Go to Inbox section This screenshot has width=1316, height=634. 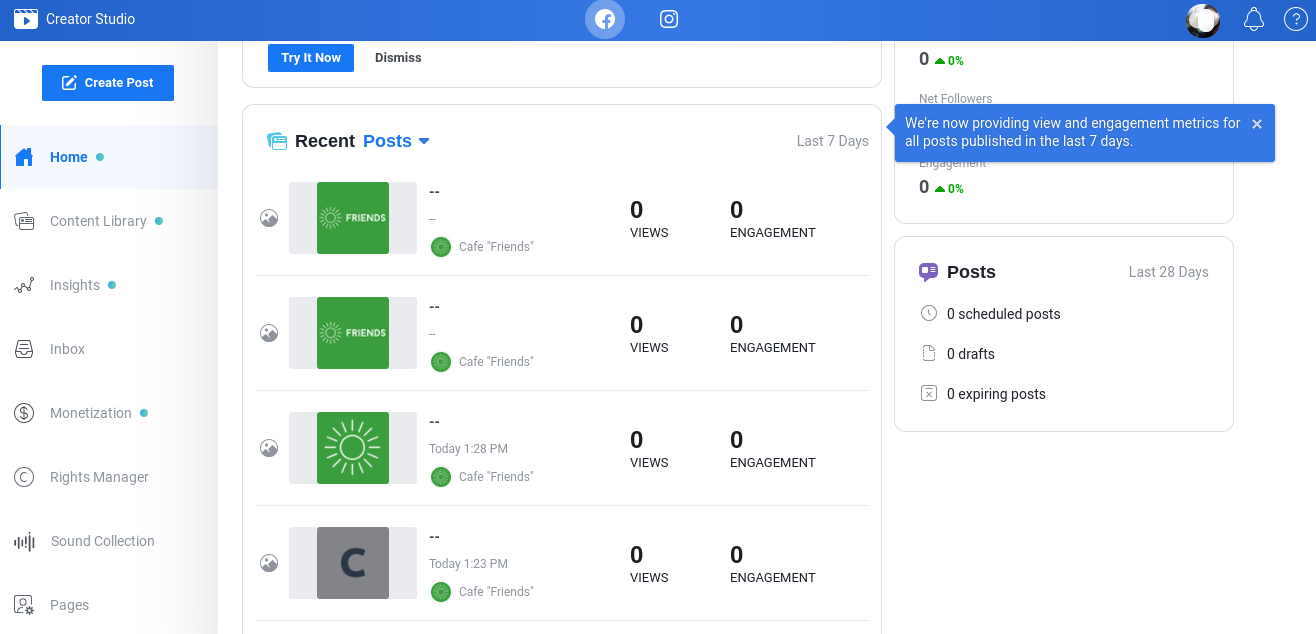coord(67,349)
